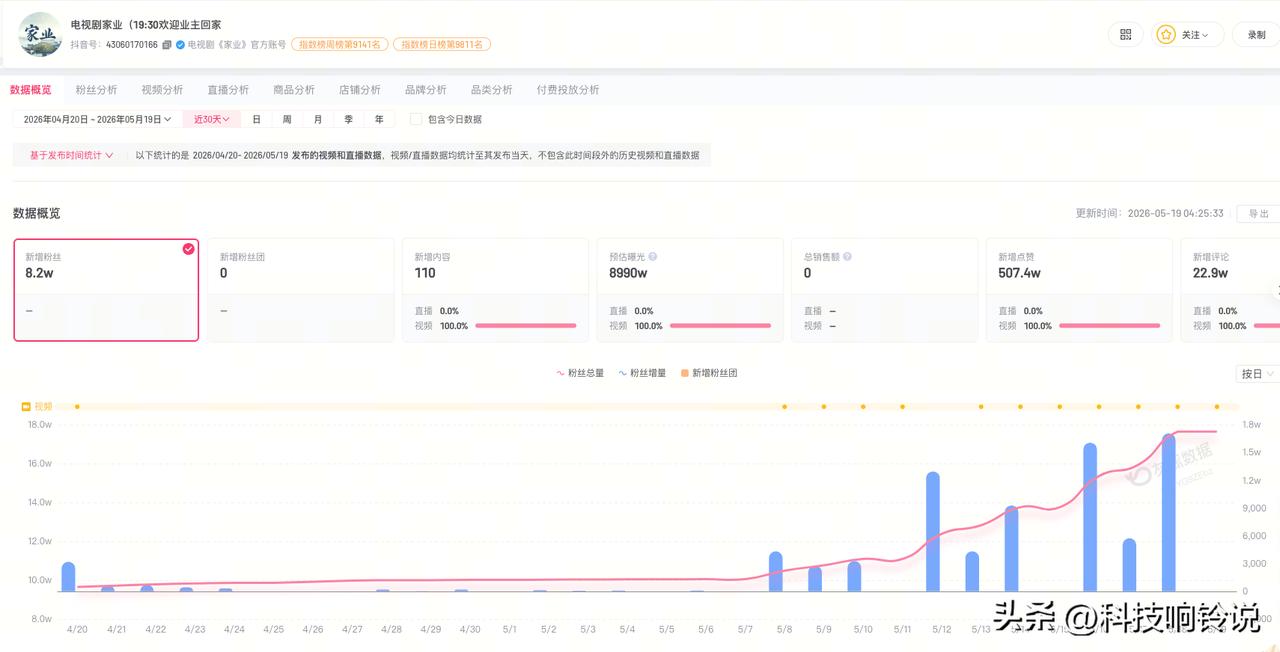Switch to the 商品分析 tab
1280x652 pixels.
pyautogui.click(x=294, y=90)
